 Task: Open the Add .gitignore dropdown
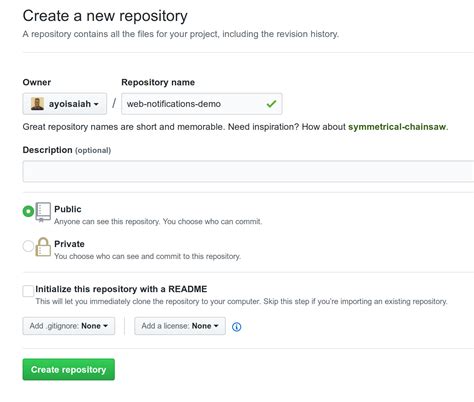tap(69, 326)
